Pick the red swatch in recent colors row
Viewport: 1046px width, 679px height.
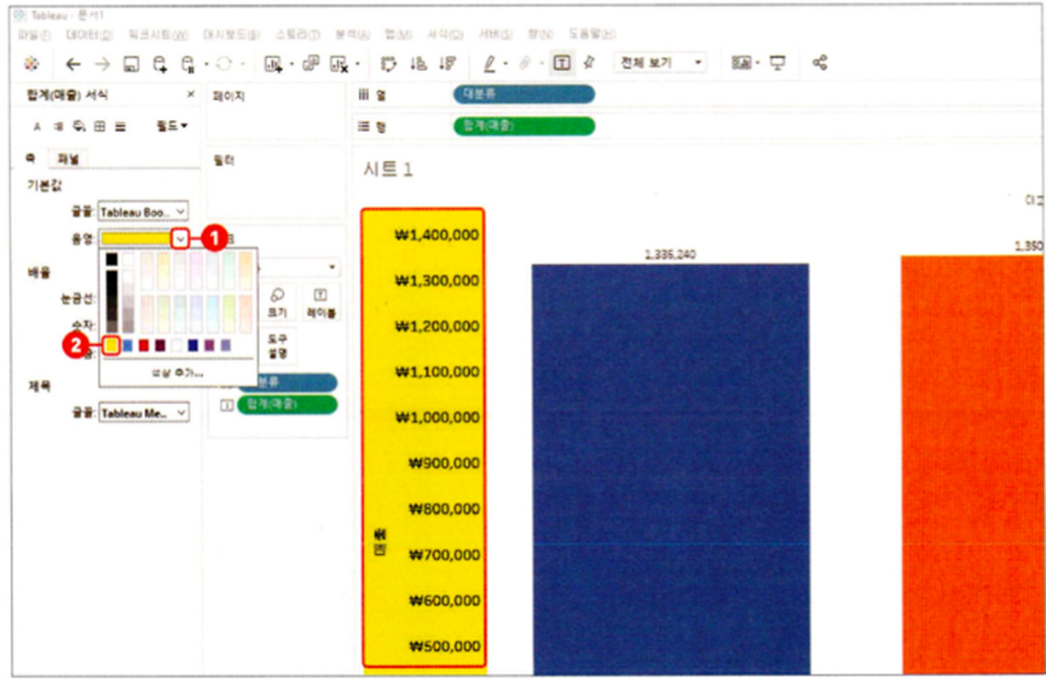143,345
